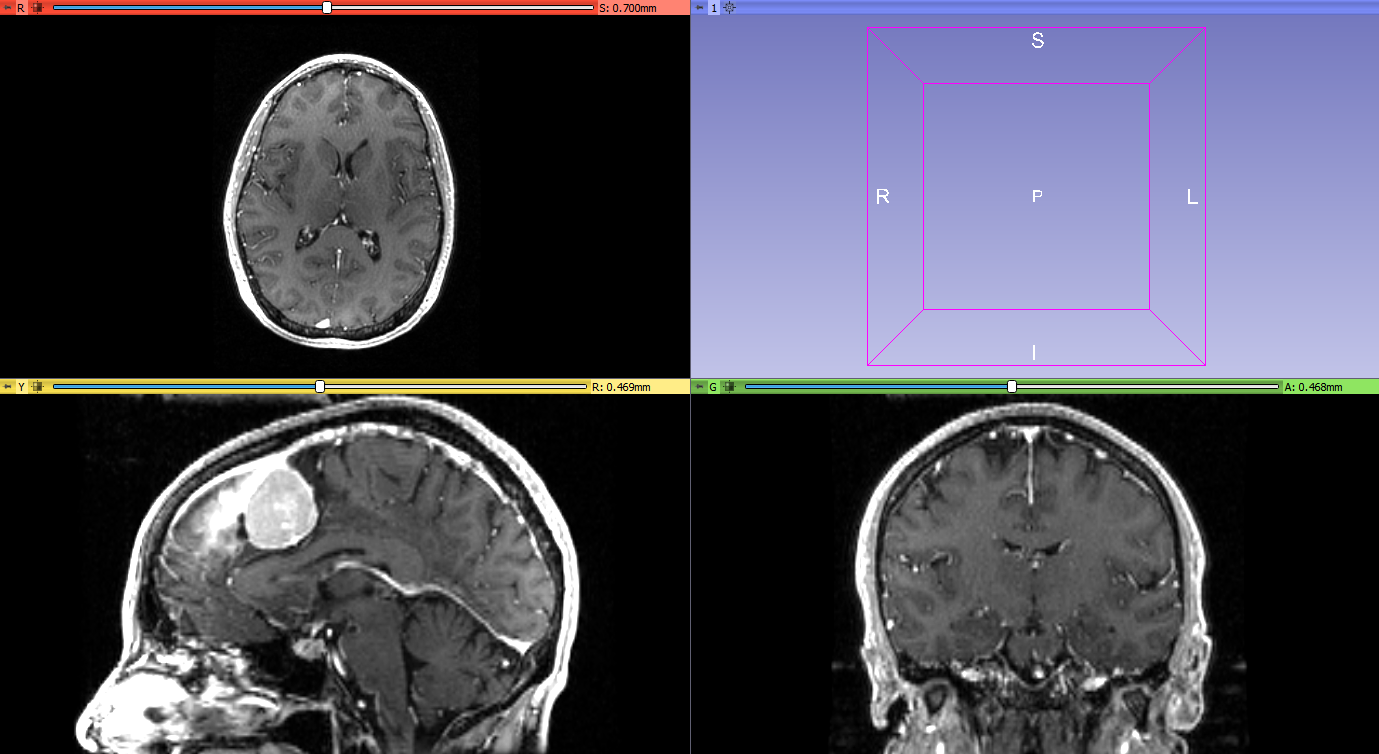Screen dimensions: 1379x754
Task: Click the Green slice offset slider handle
Action: (1012, 386)
